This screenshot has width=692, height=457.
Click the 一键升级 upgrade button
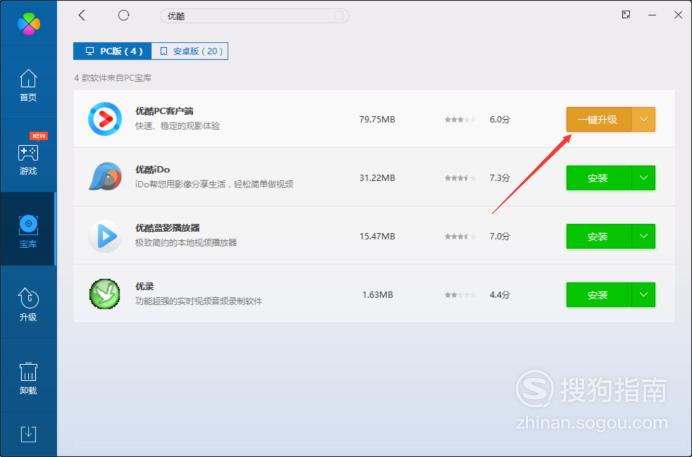click(x=598, y=120)
